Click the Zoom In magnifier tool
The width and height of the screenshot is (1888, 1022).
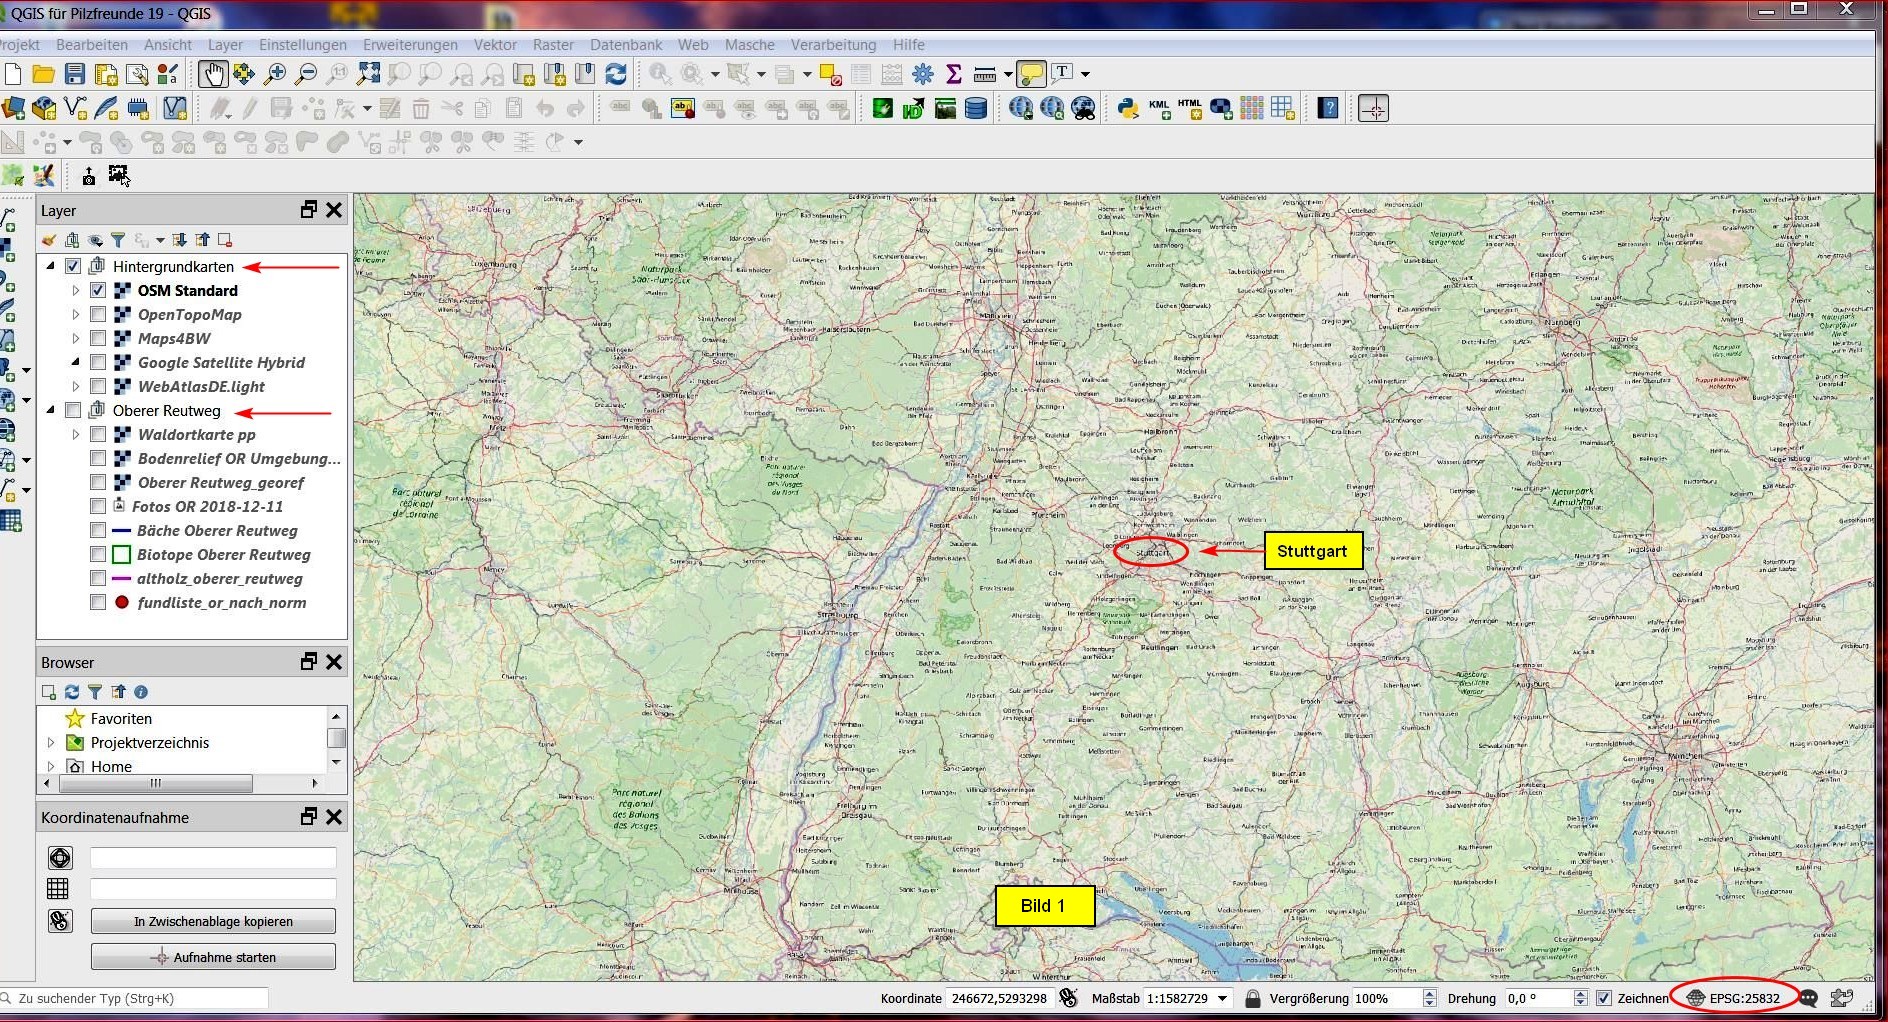pyautogui.click(x=275, y=73)
